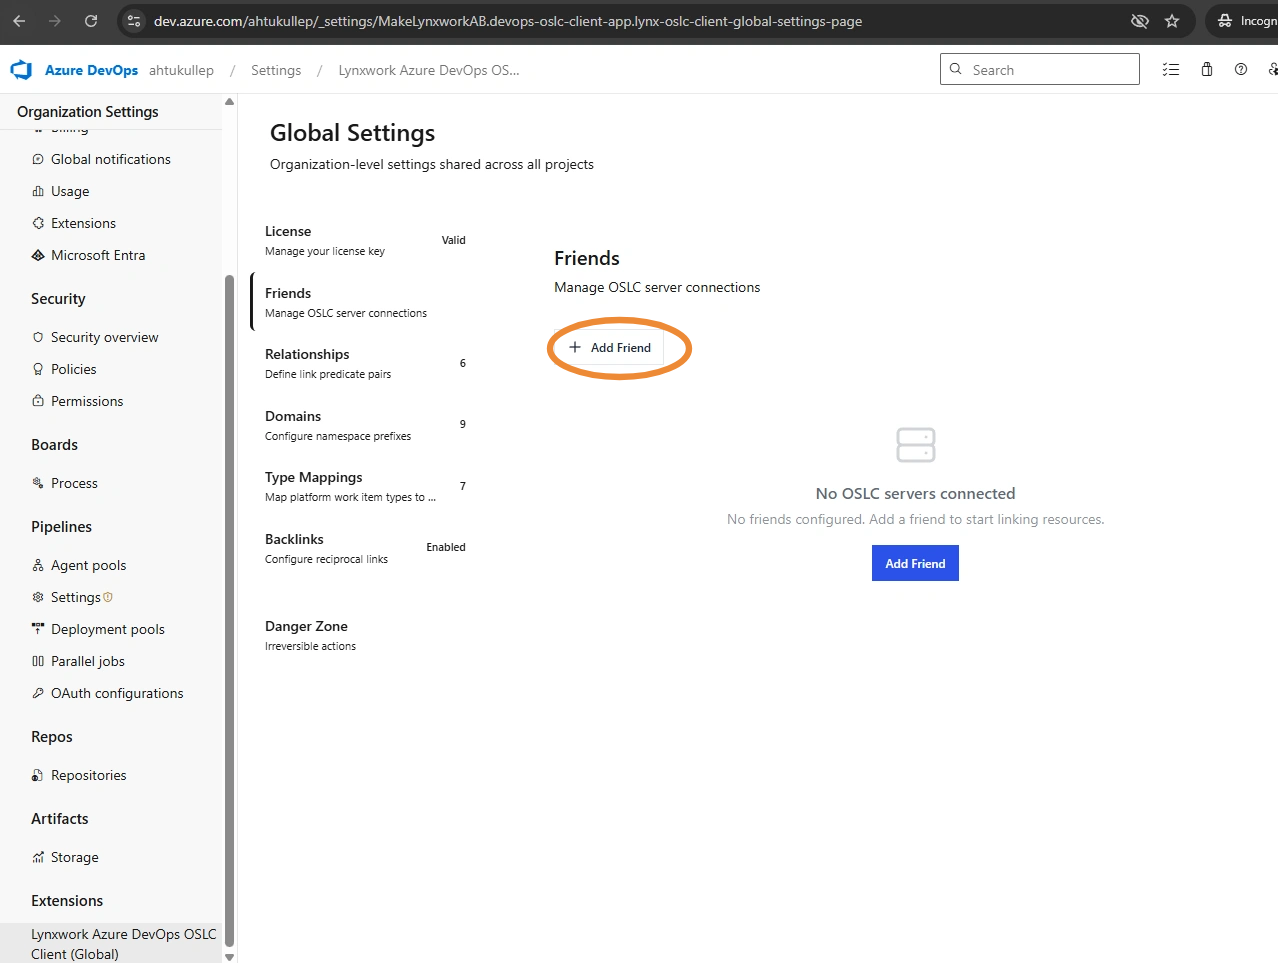Click the Process gears icon
This screenshot has width=1278, height=963.
[38, 483]
